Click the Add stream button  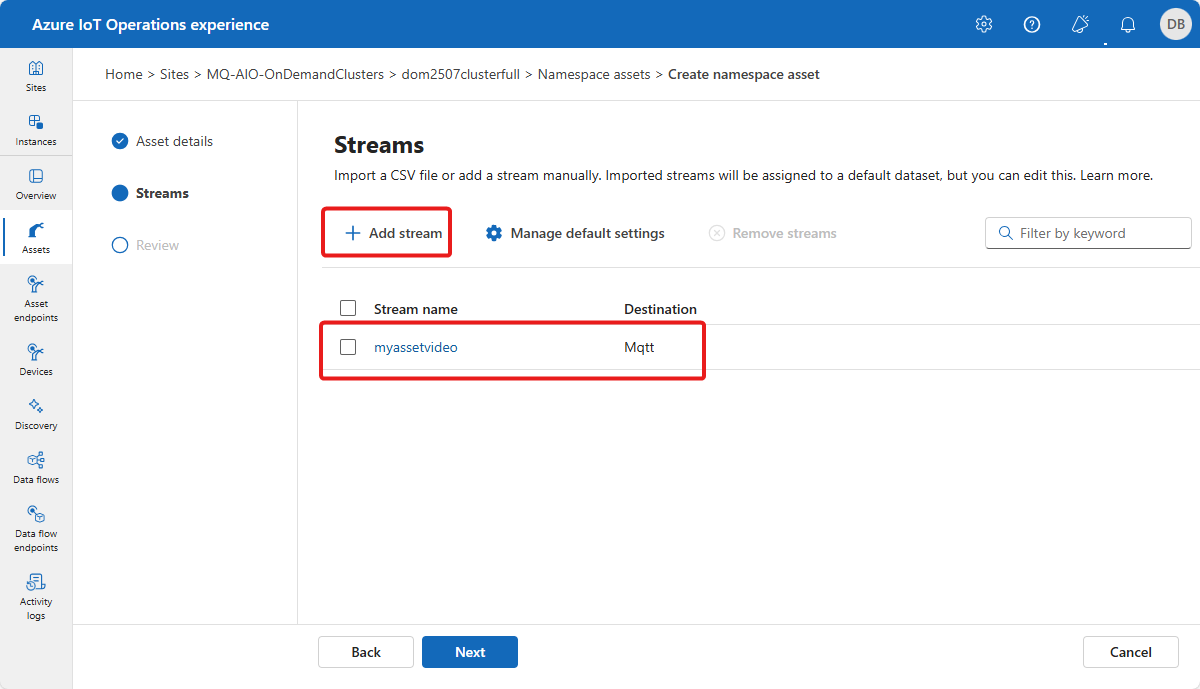click(x=393, y=233)
